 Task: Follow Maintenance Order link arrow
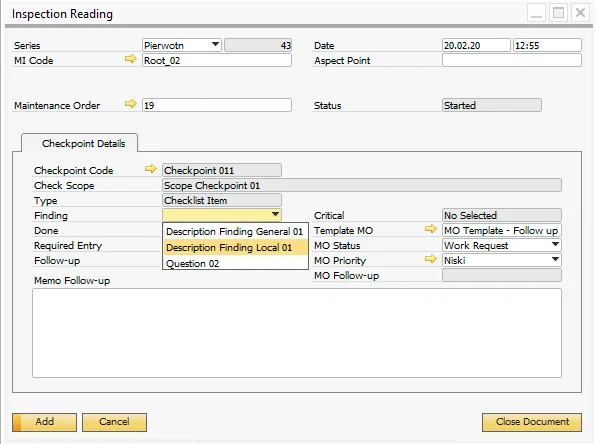click(x=130, y=104)
